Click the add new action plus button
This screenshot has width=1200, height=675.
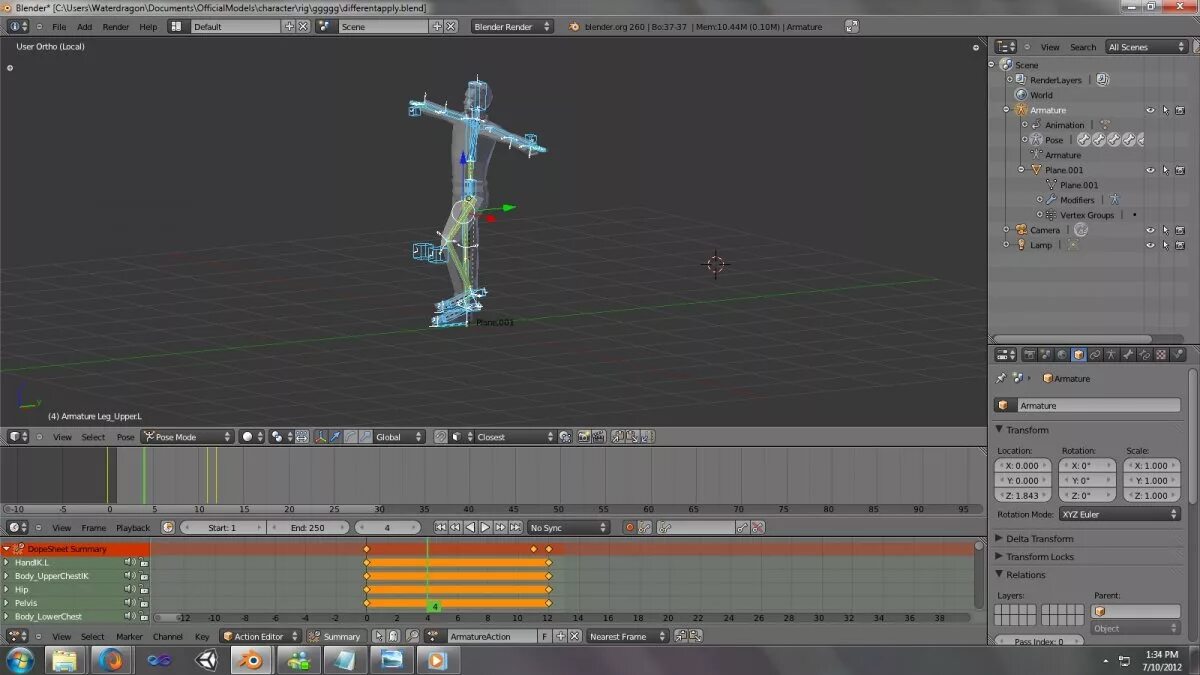coord(560,636)
